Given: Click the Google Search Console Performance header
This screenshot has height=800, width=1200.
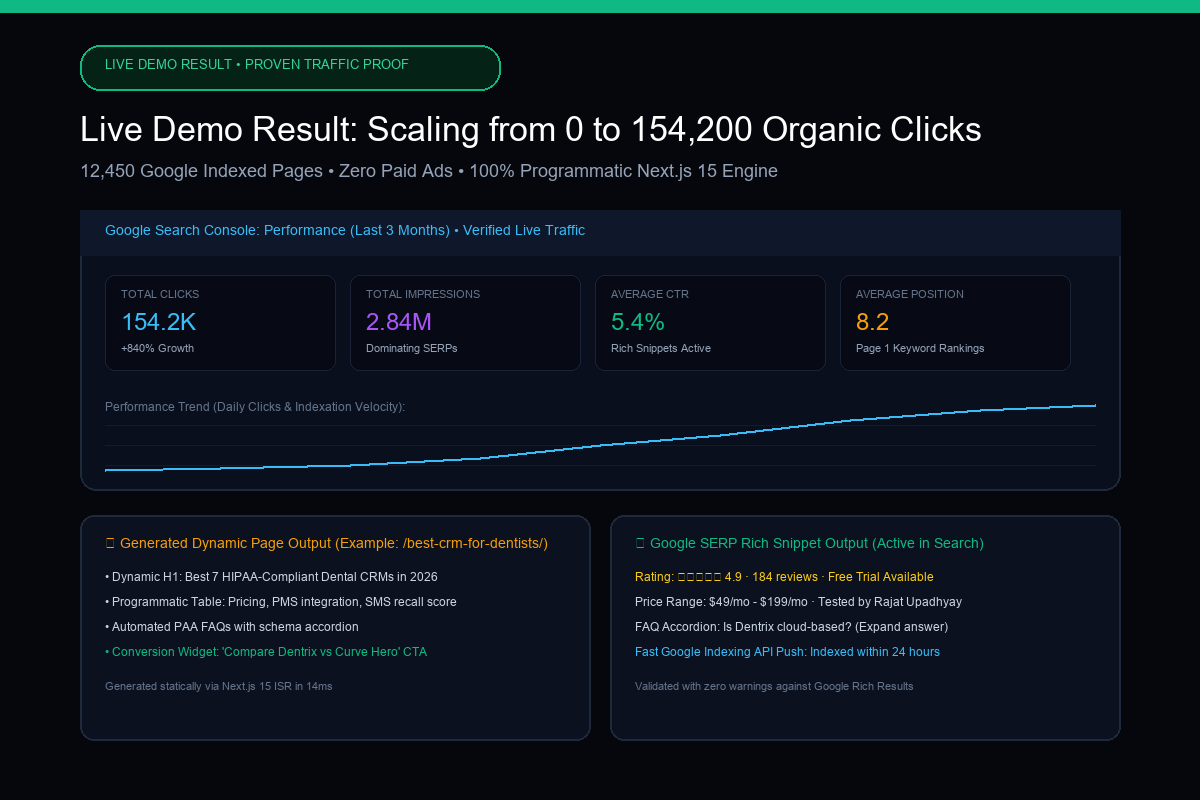Looking at the screenshot, I should pos(600,231).
